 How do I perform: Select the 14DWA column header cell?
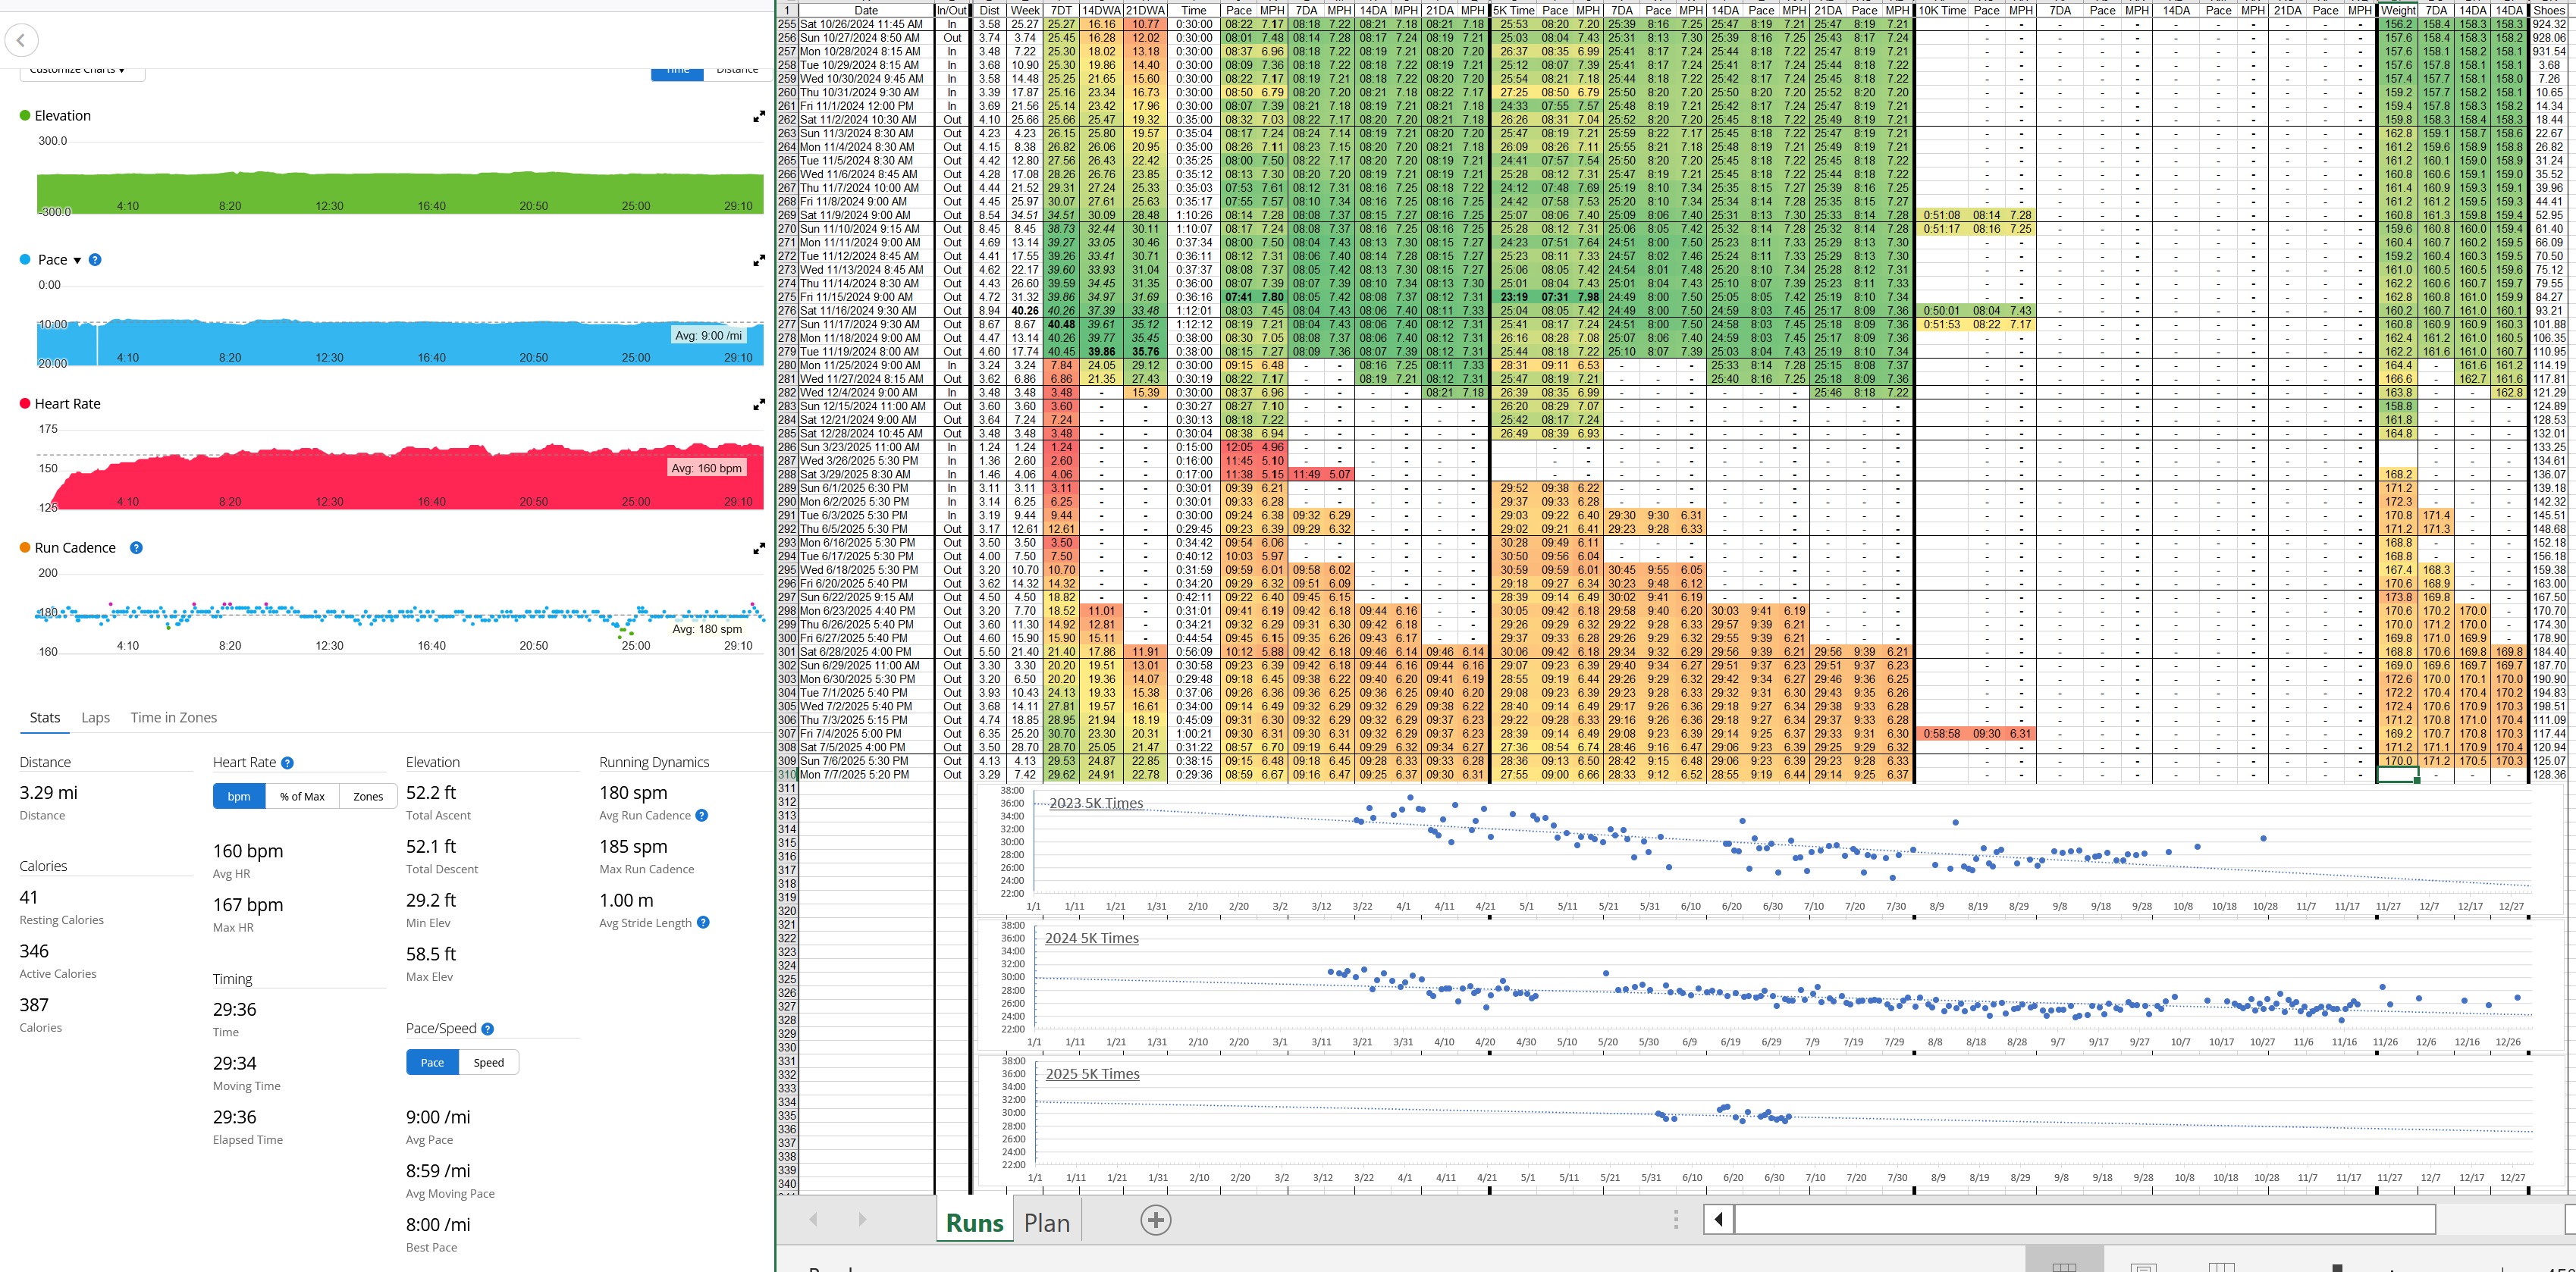(x=1101, y=10)
